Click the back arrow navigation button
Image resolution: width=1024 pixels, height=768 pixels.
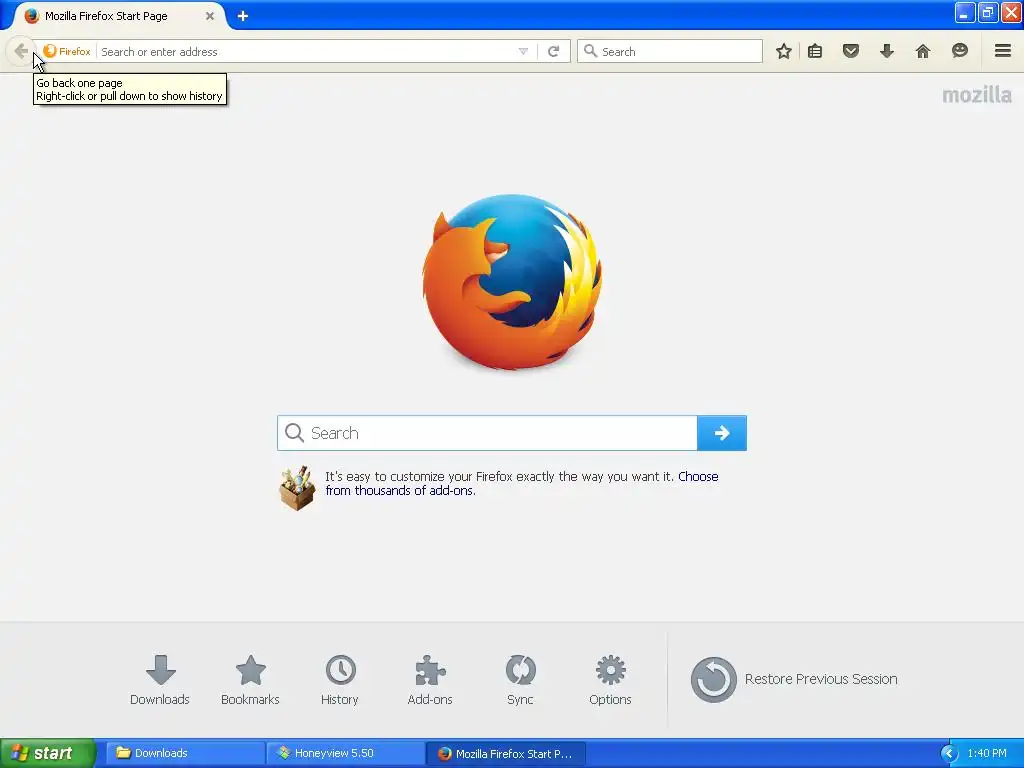pyautogui.click(x=21, y=51)
